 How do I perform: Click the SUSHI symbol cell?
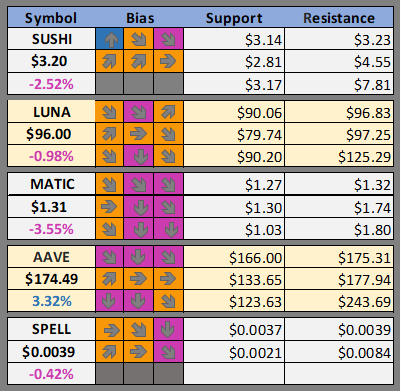(x=52, y=39)
